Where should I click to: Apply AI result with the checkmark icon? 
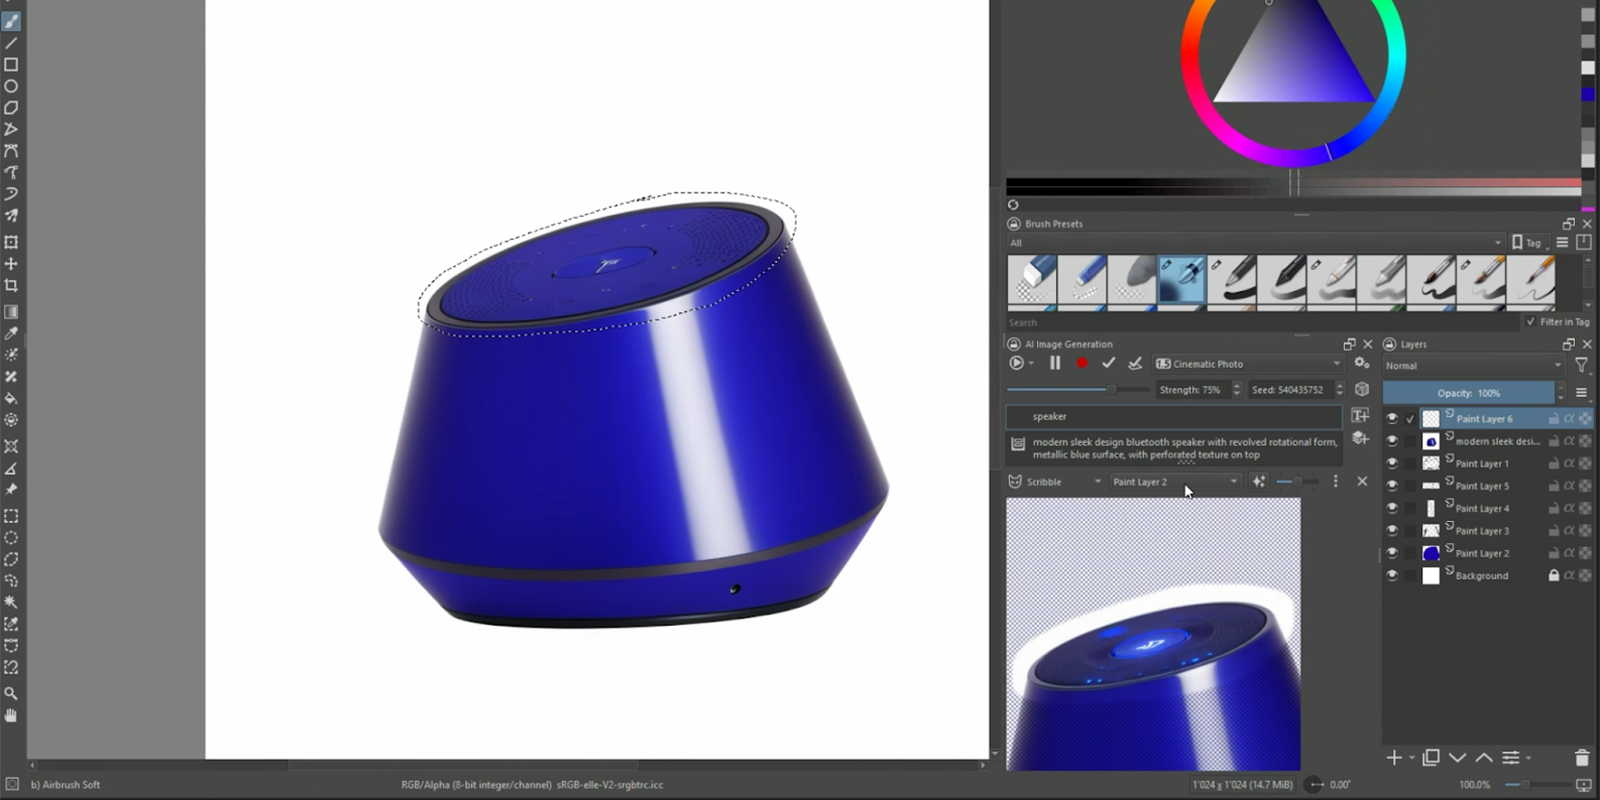pos(1108,364)
